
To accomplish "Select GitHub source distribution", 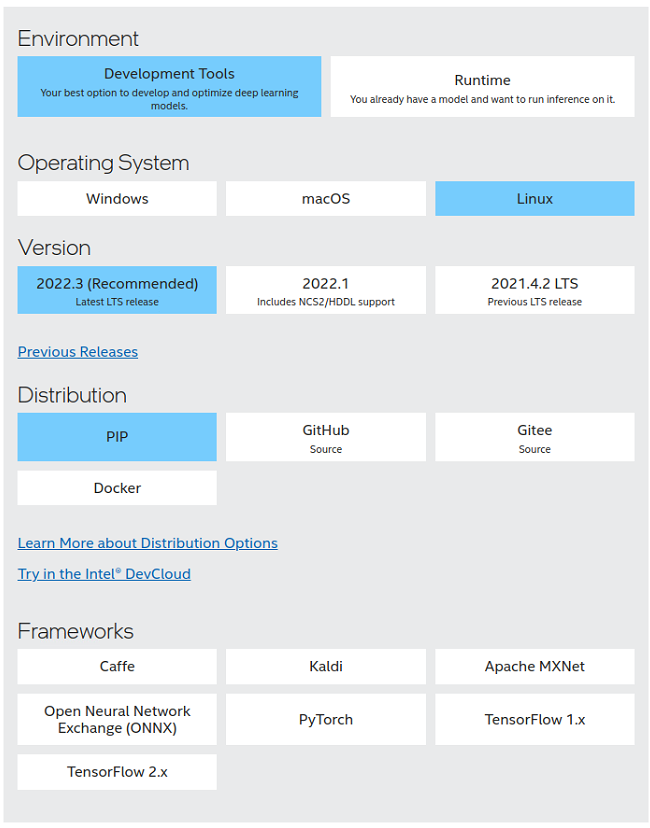I will [325, 437].
